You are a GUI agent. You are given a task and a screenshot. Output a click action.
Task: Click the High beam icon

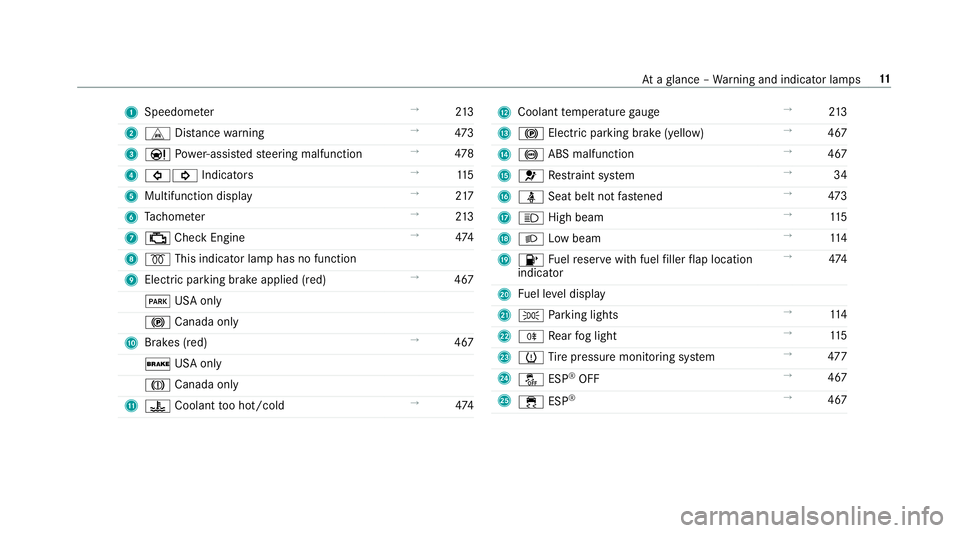531,218
